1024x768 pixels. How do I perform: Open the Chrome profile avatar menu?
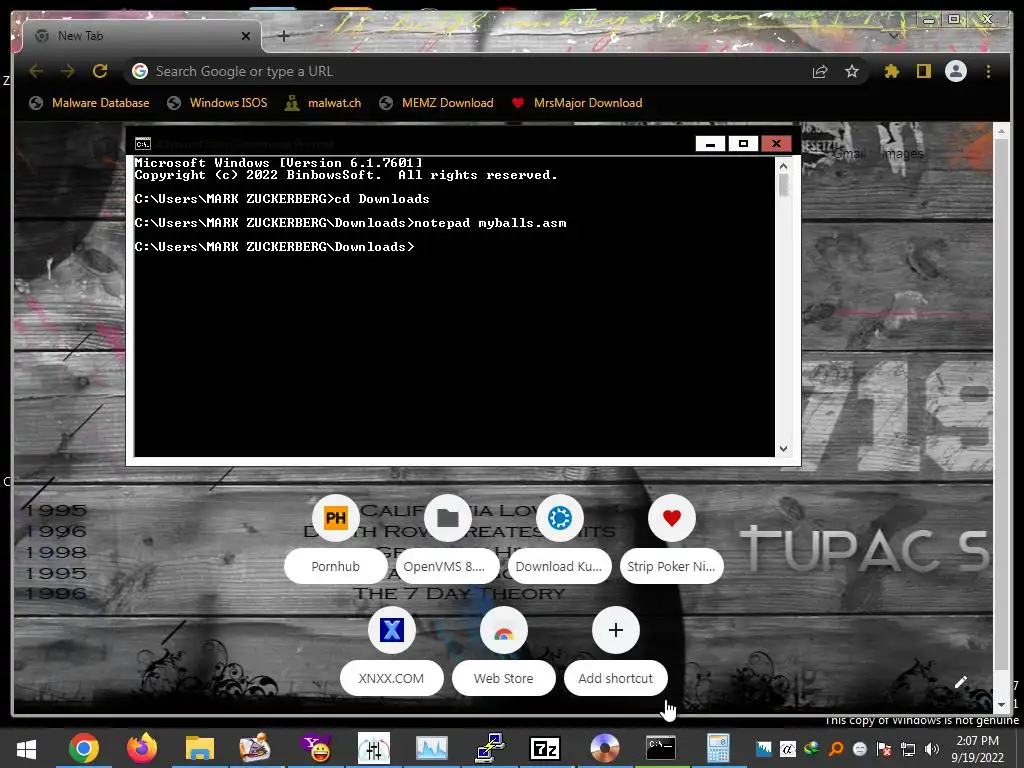(x=956, y=71)
